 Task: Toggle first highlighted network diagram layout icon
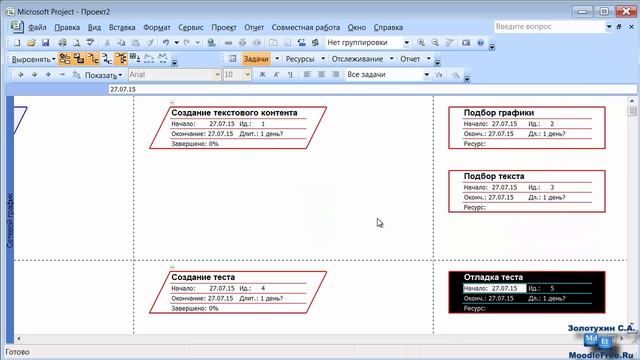click(64, 59)
